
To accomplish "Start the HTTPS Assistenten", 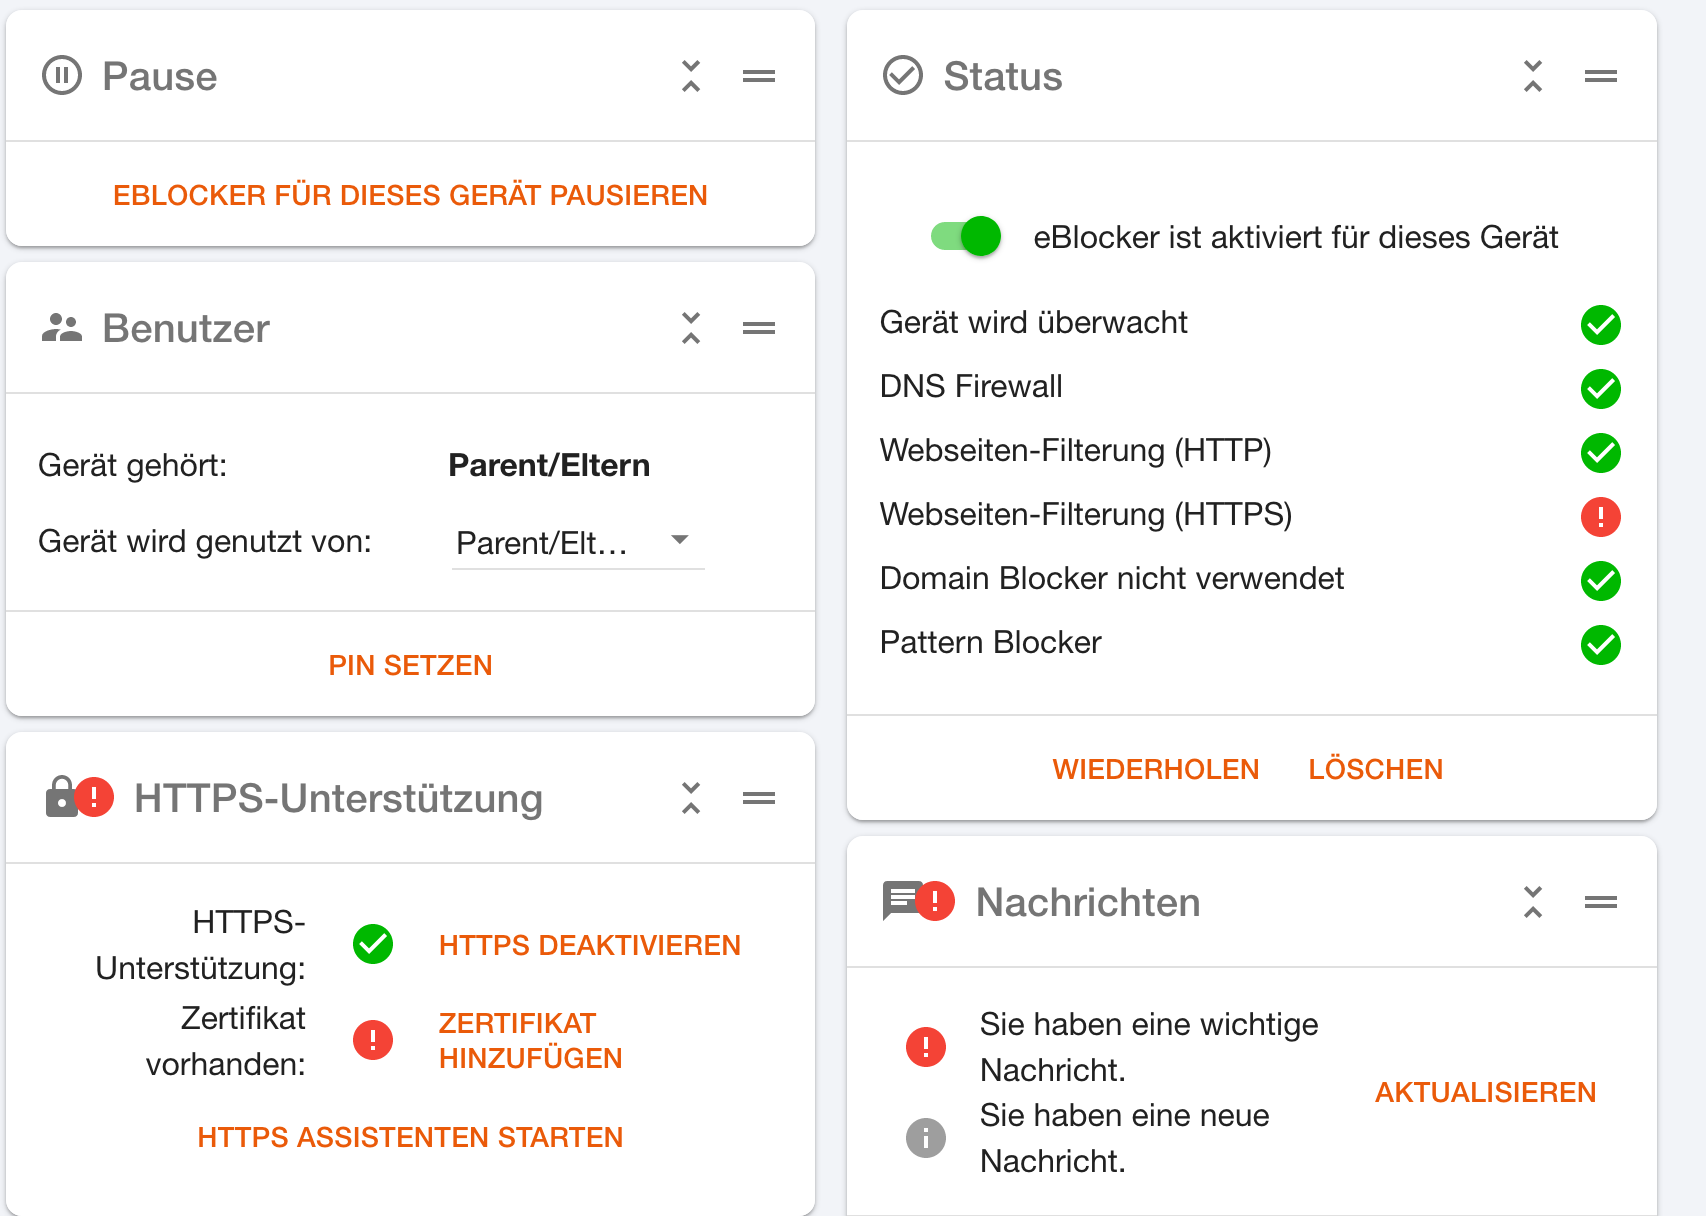I will (410, 1137).
